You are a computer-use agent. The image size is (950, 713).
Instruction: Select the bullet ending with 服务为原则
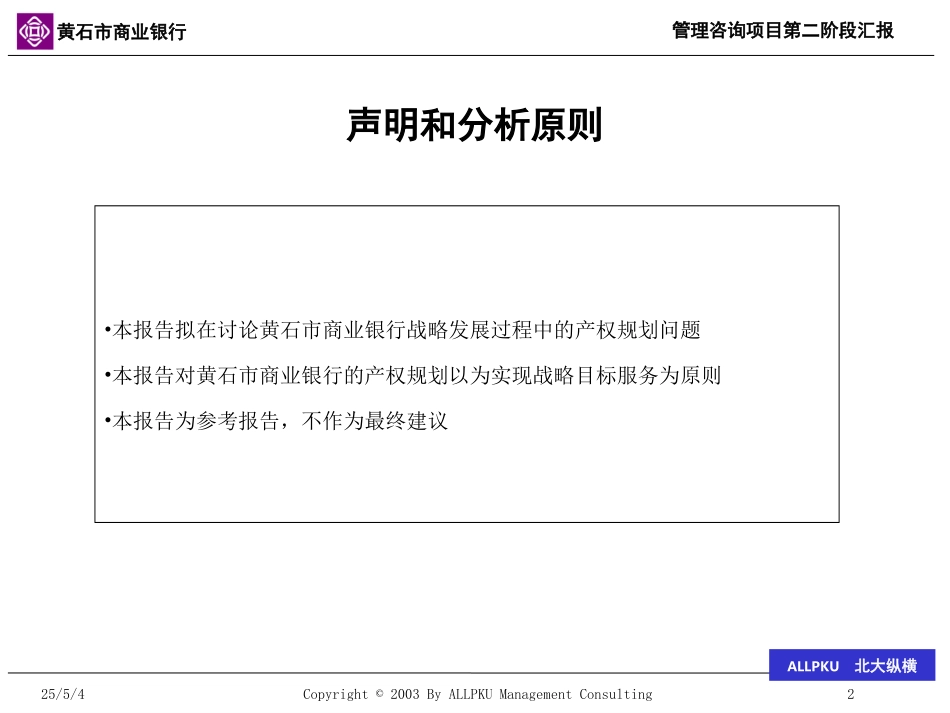[x=413, y=376]
